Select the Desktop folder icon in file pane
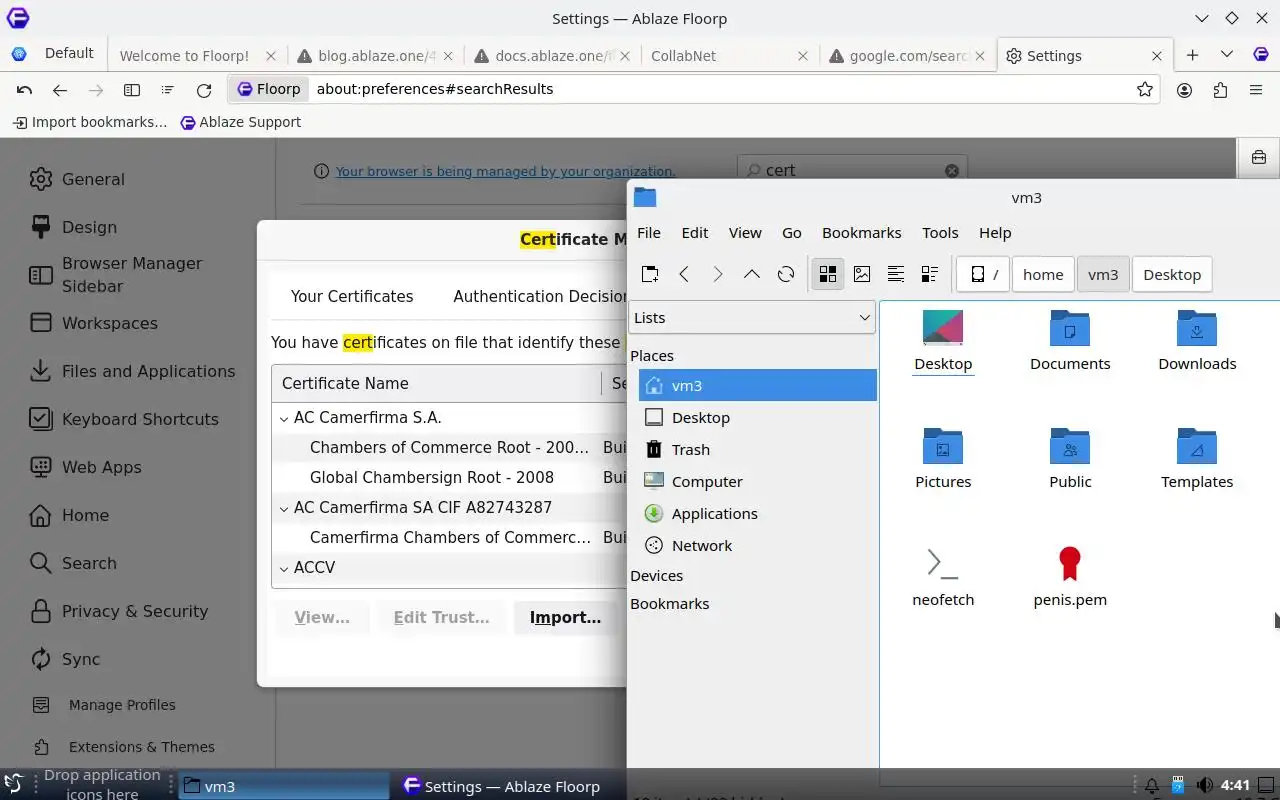 [943, 340]
